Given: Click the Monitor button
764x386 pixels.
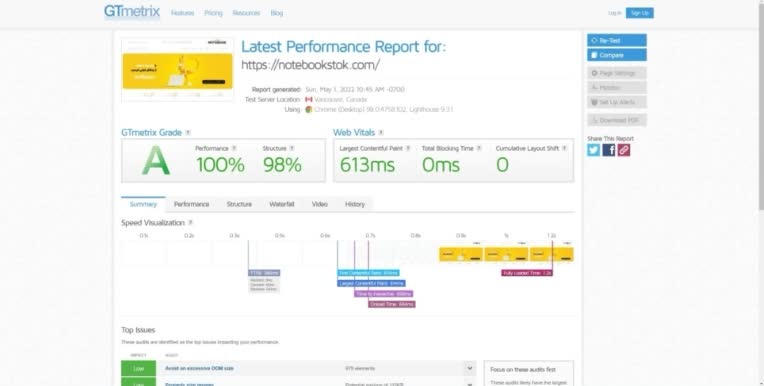Looking at the screenshot, I should tap(617, 88).
